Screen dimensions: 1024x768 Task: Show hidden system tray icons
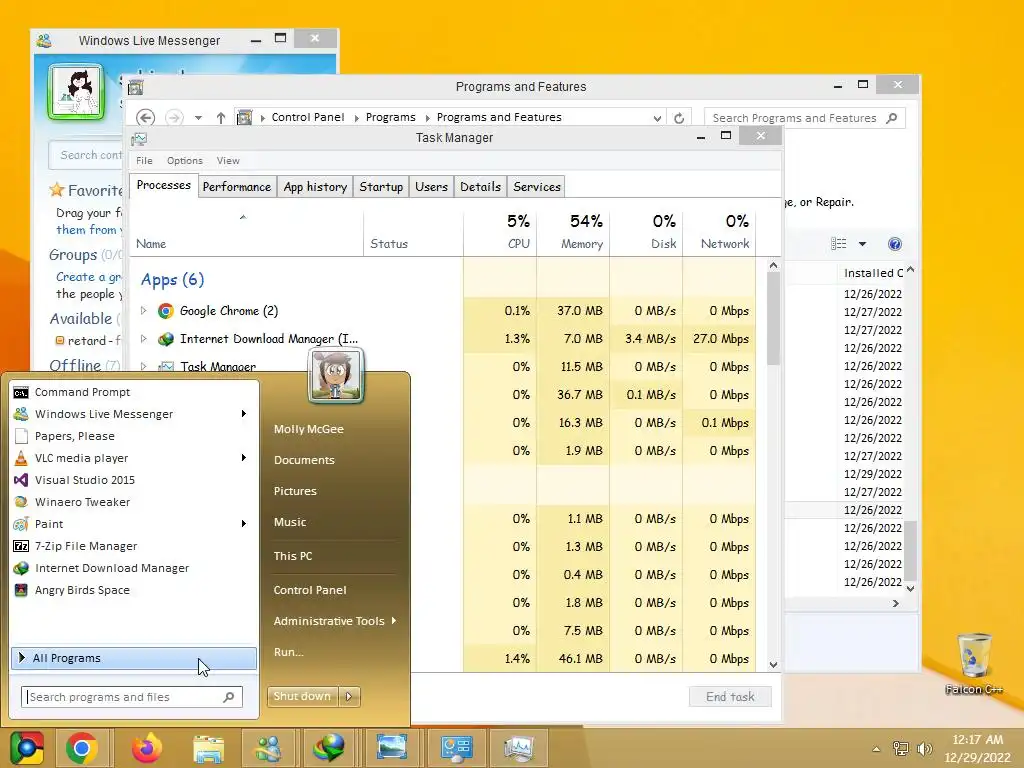876,749
